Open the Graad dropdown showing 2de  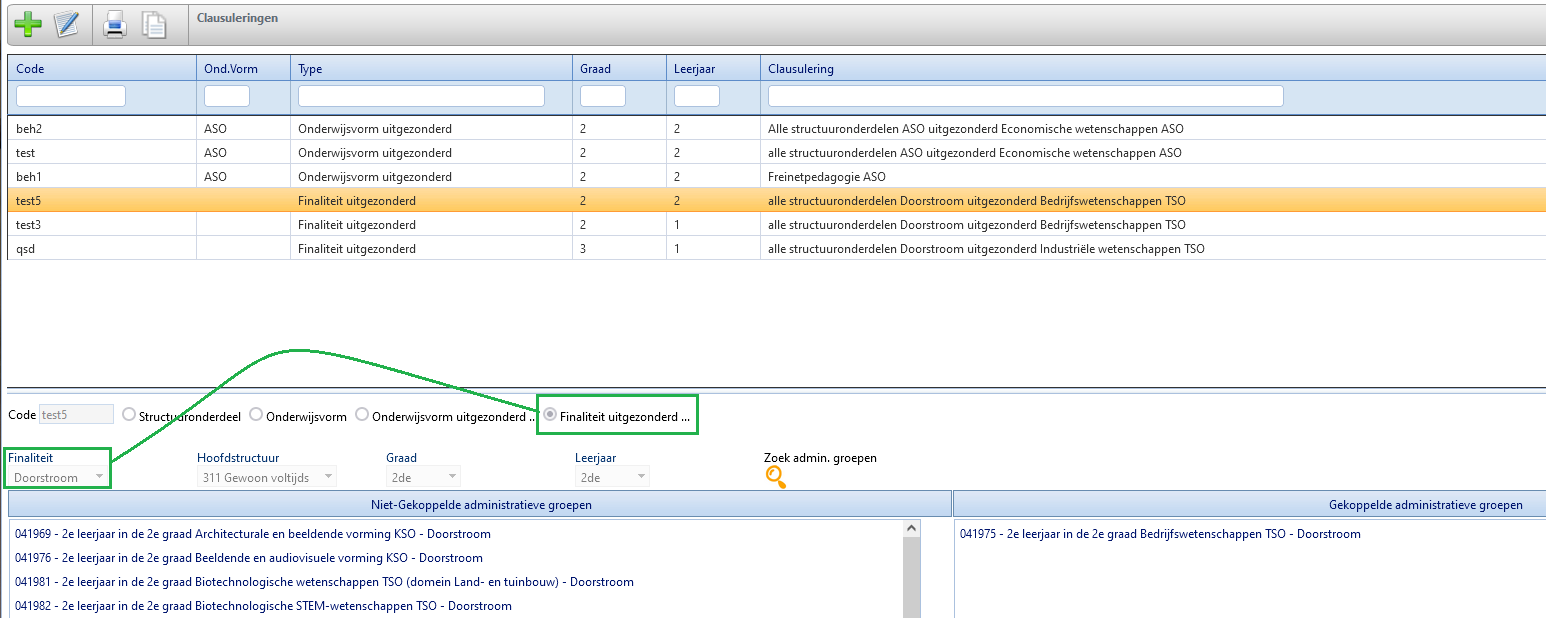point(423,477)
